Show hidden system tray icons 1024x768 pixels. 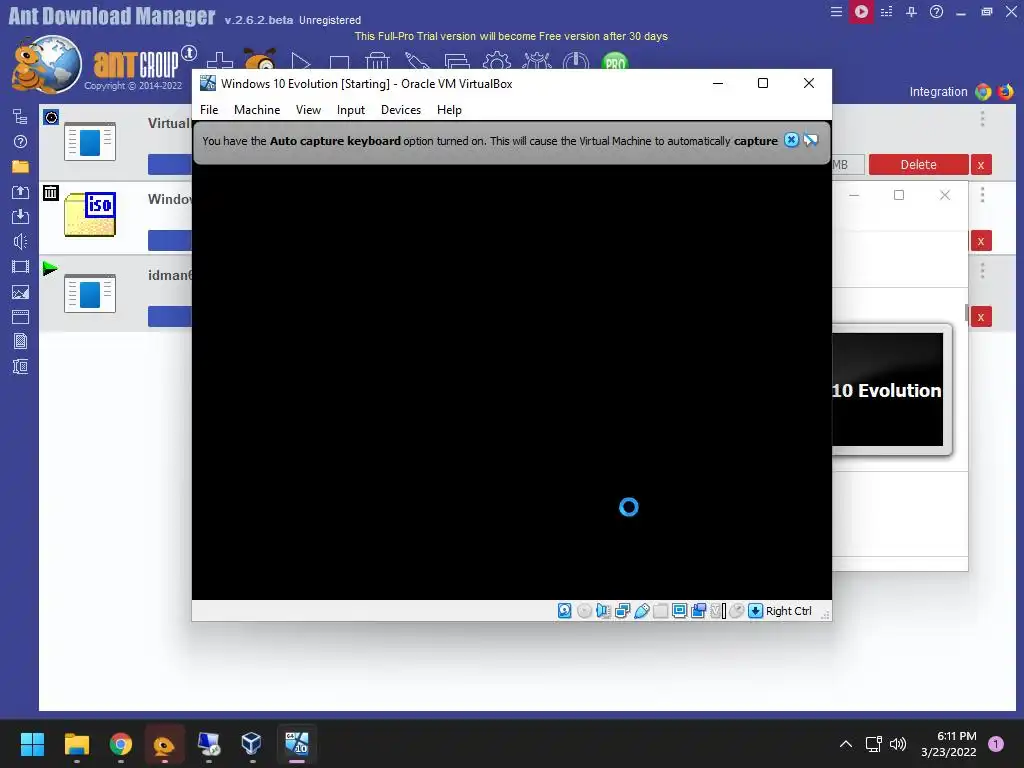(x=846, y=744)
